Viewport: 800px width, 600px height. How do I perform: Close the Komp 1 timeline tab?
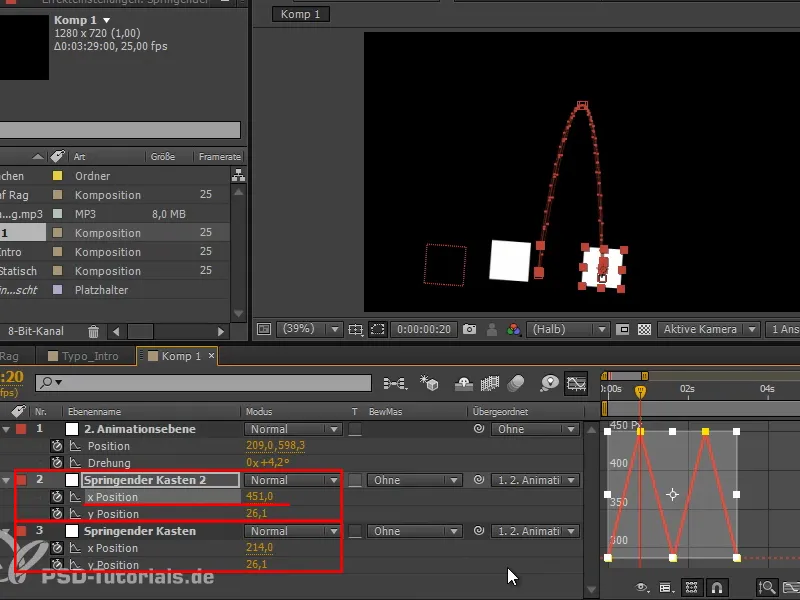[x=211, y=356]
